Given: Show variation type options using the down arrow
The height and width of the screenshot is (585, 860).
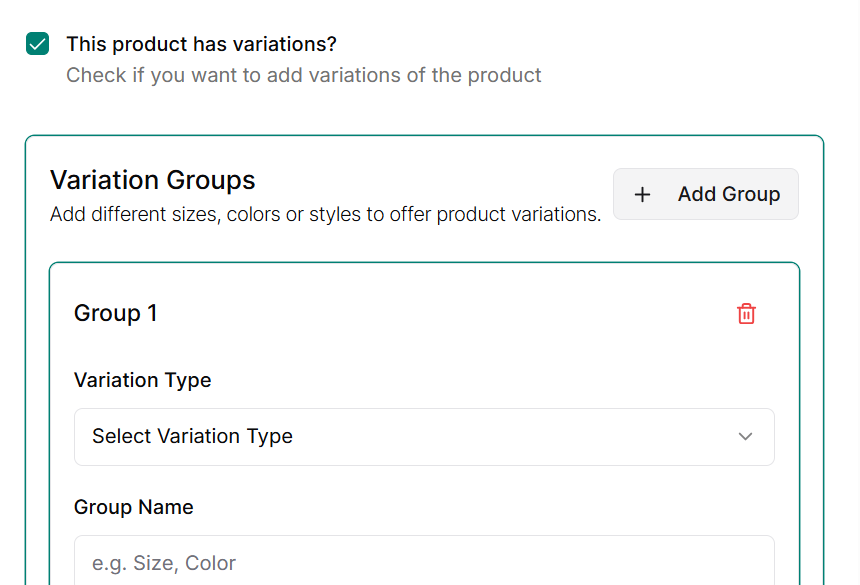Looking at the screenshot, I should point(745,437).
